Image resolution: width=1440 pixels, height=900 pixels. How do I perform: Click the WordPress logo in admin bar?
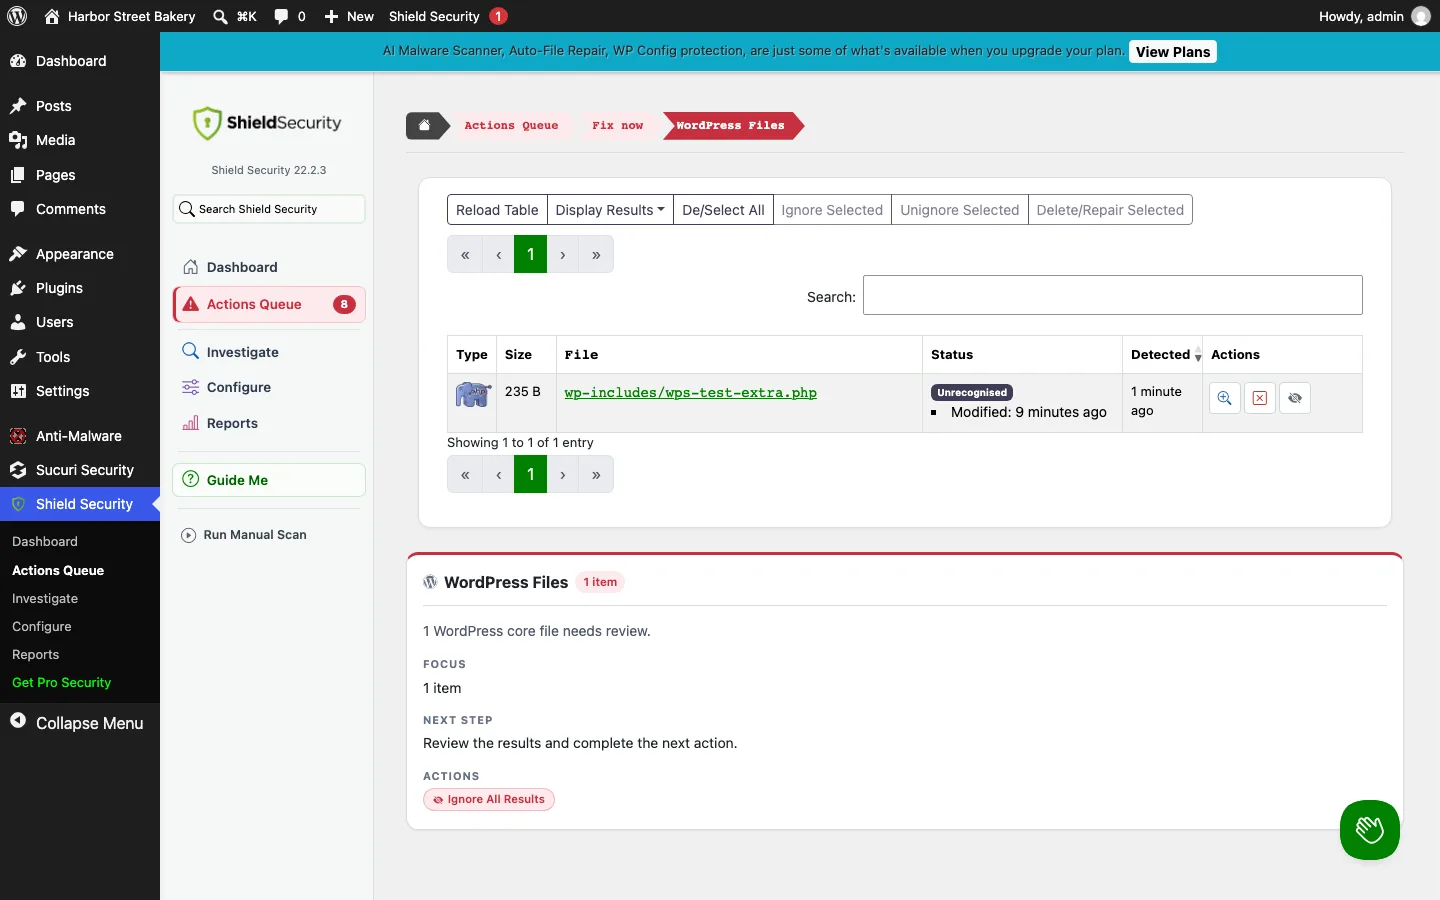pyautogui.click(x=17, y=16)
